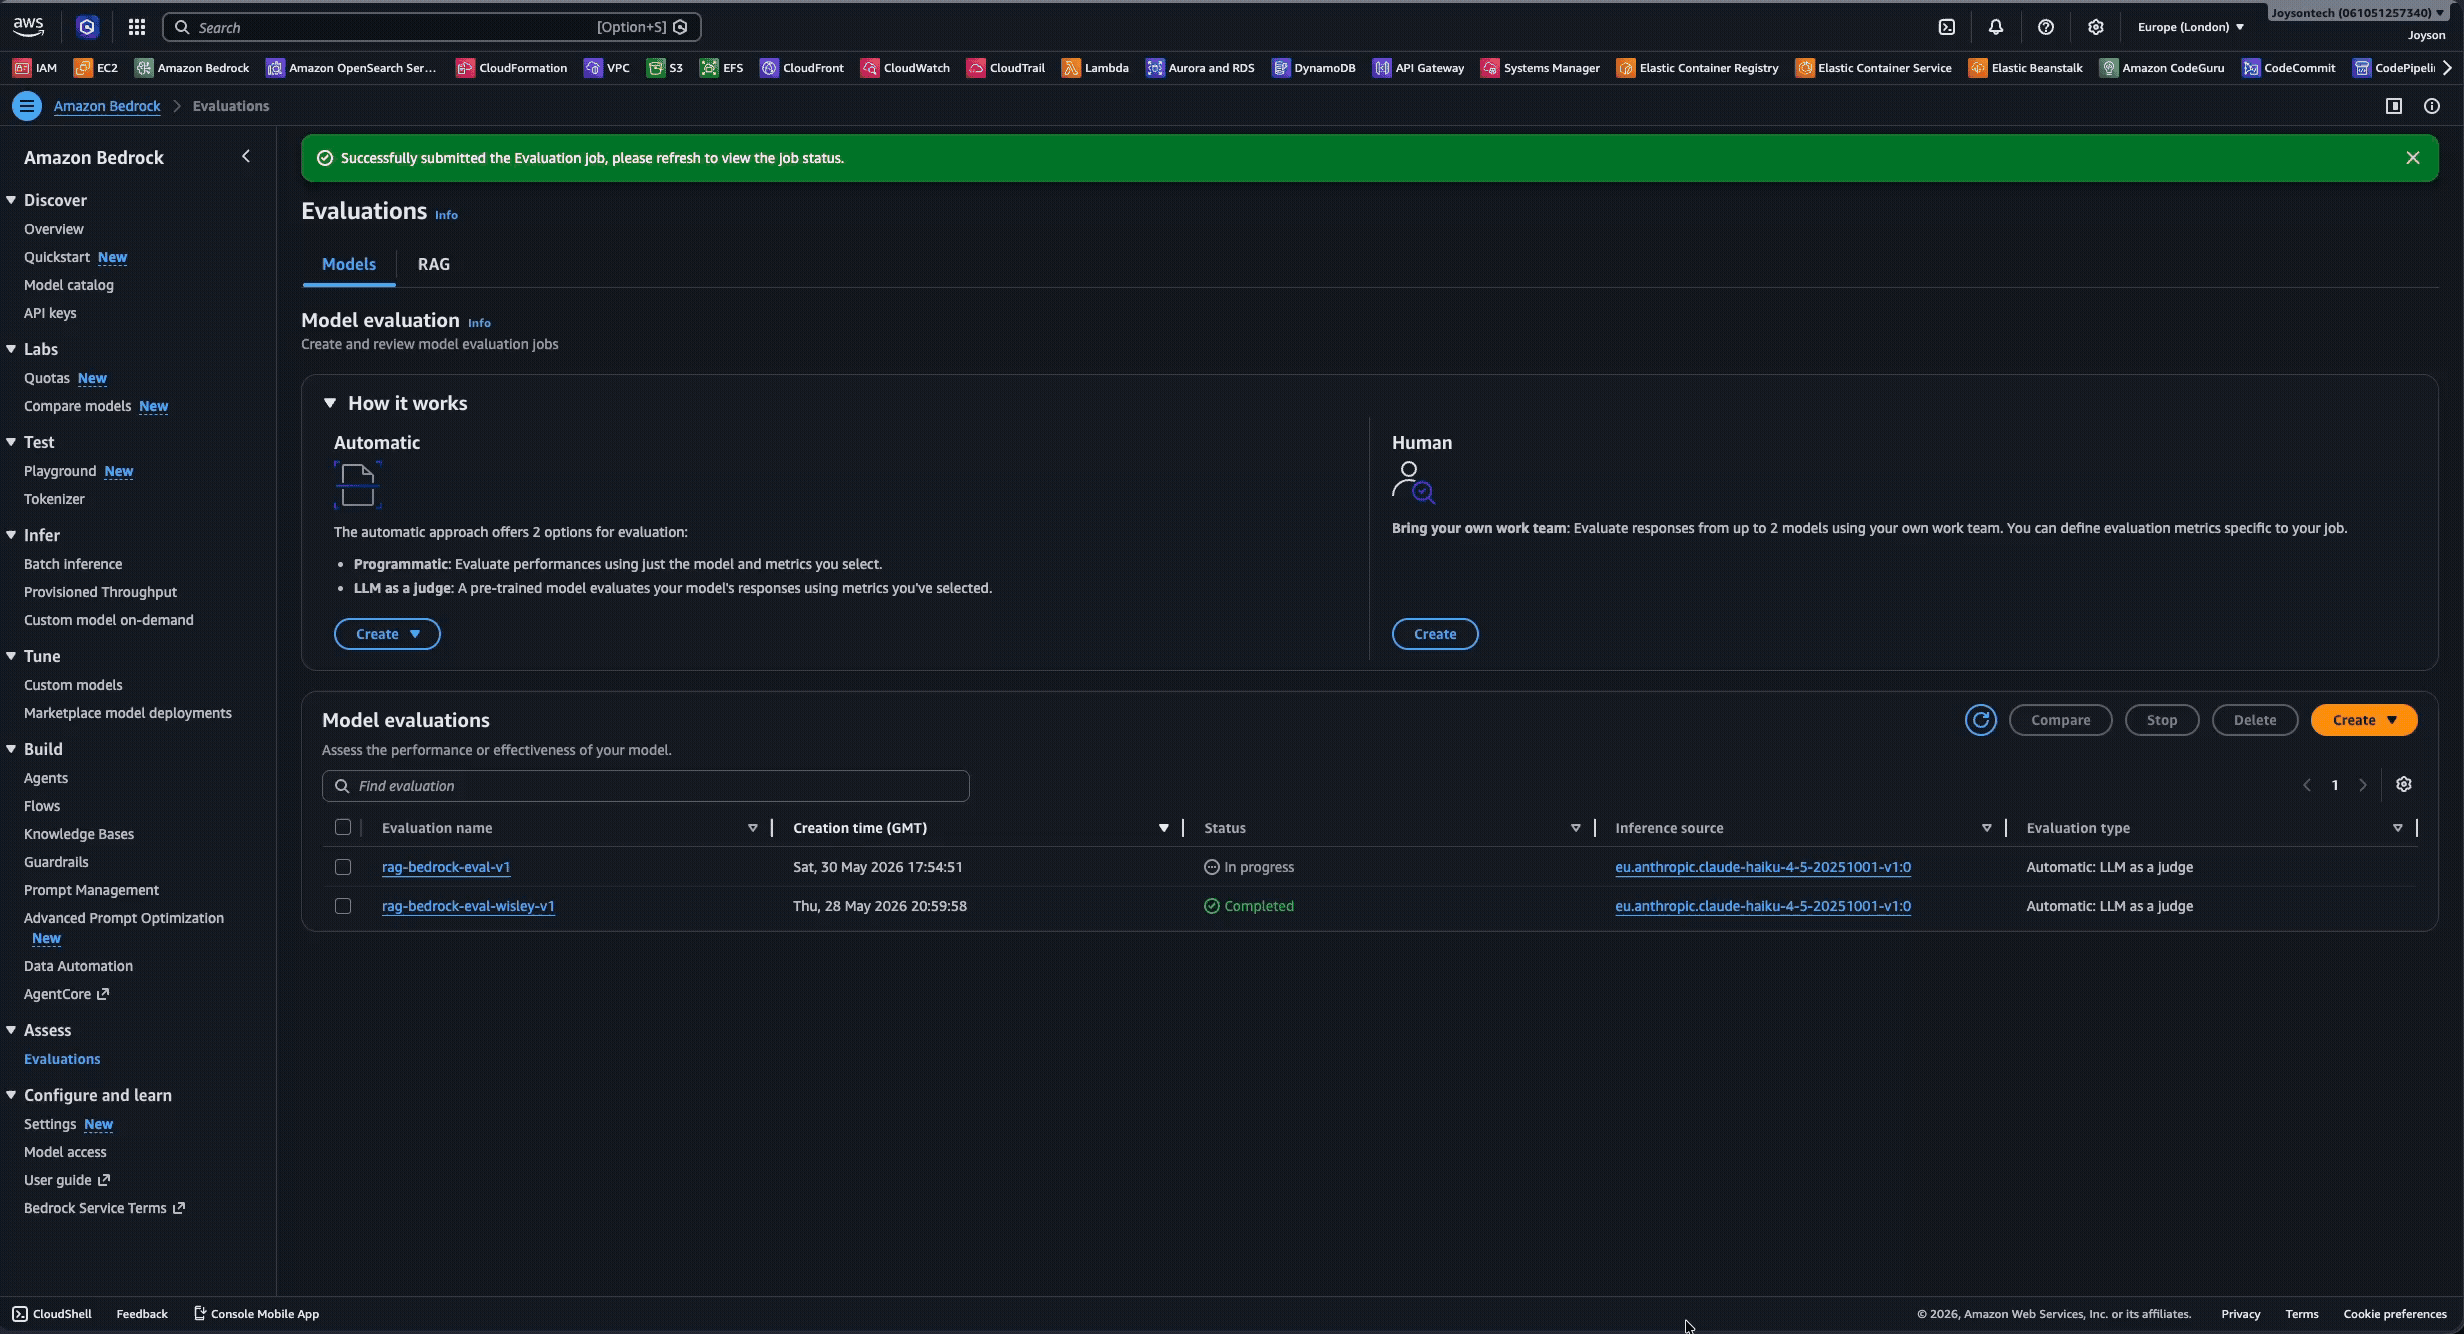Open the Joysontech account menu

click(2356, 13)
